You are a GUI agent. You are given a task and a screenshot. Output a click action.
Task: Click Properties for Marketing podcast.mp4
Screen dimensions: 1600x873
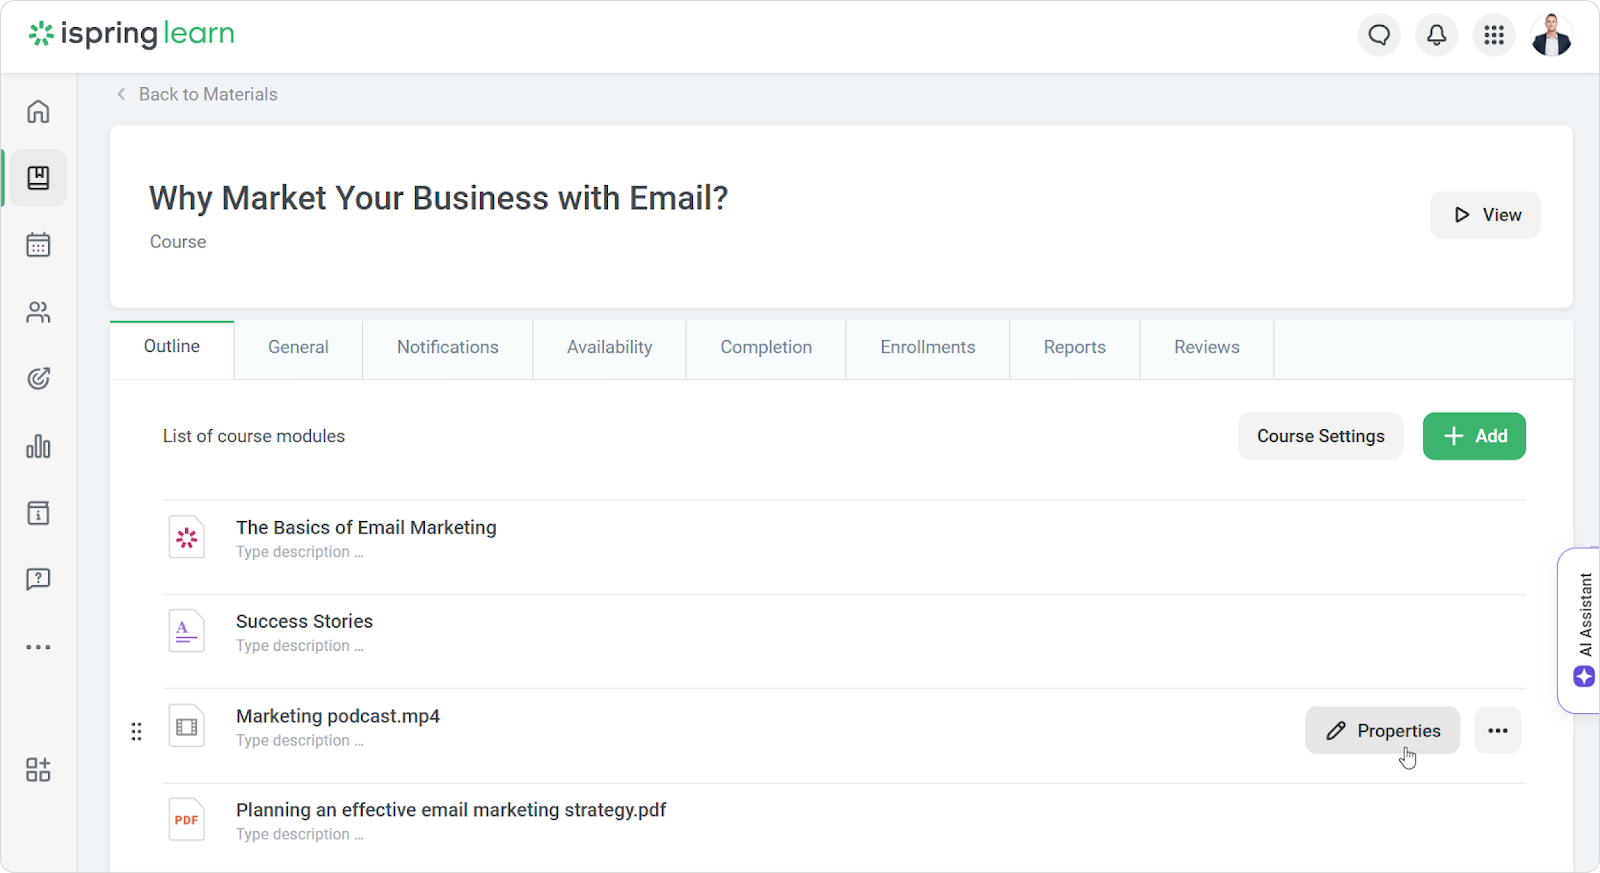[x=1382, y=731]
